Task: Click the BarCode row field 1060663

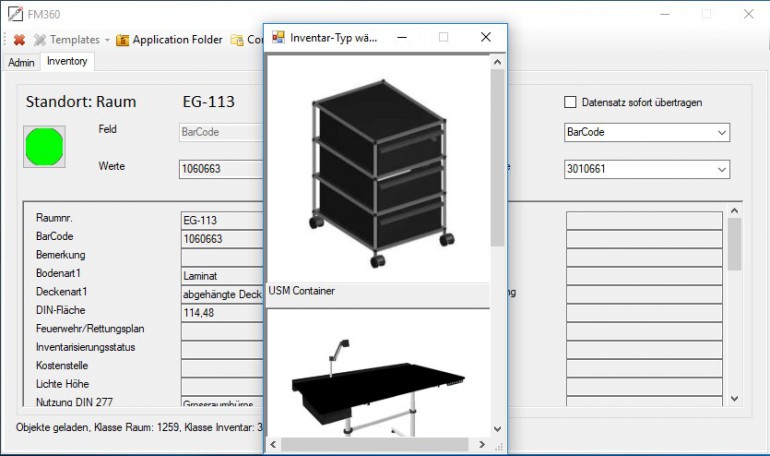Action: (222, 239)
